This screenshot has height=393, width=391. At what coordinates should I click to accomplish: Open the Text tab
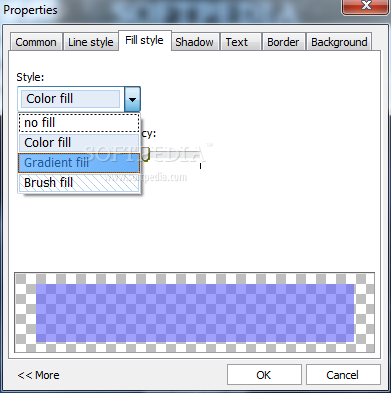click(x=237, y=42)
